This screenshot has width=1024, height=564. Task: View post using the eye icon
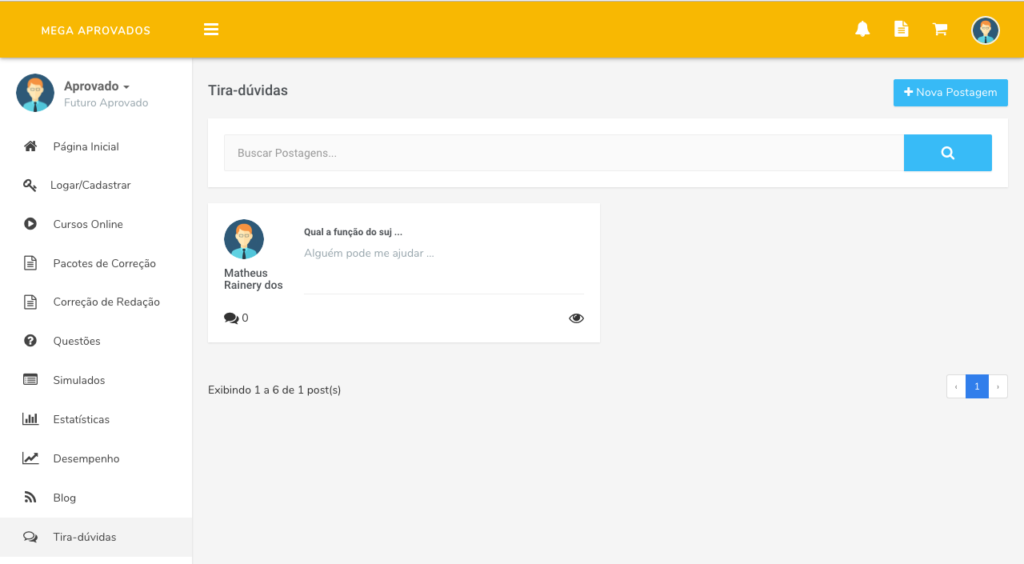576,318
